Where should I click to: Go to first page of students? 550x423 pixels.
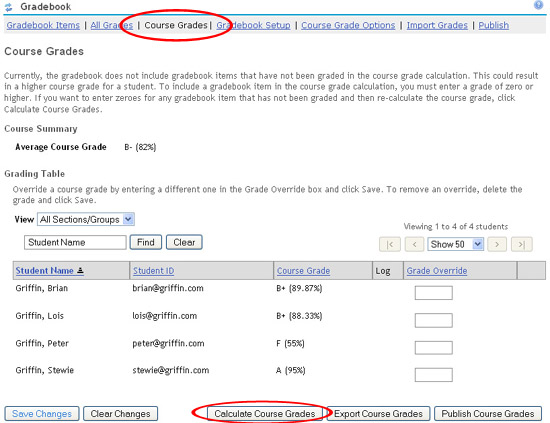pos(390,244)
